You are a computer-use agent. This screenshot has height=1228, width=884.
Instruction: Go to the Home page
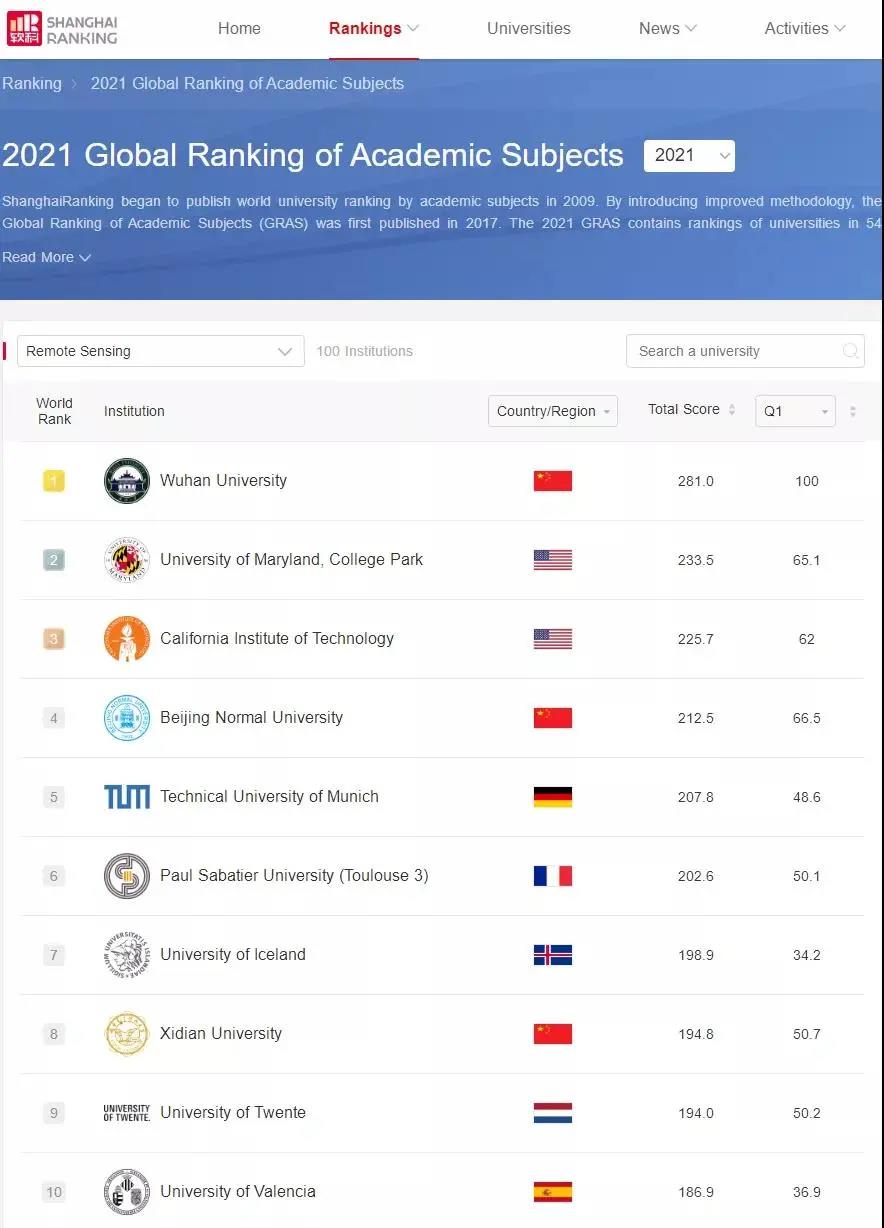click(239, 28)
